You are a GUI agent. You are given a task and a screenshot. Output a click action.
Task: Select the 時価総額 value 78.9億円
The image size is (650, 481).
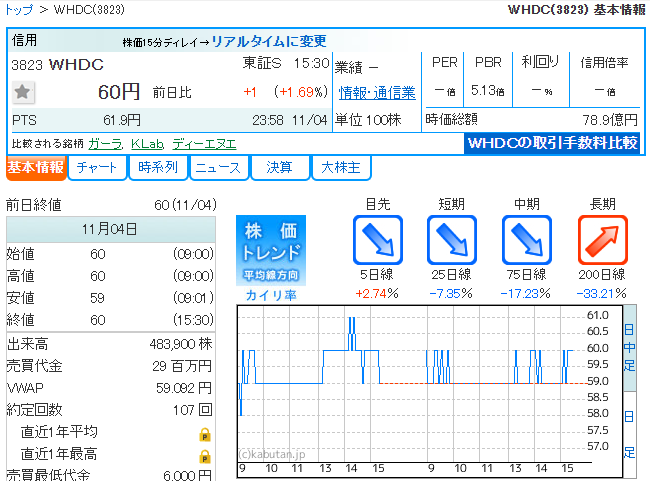(610, 120)
